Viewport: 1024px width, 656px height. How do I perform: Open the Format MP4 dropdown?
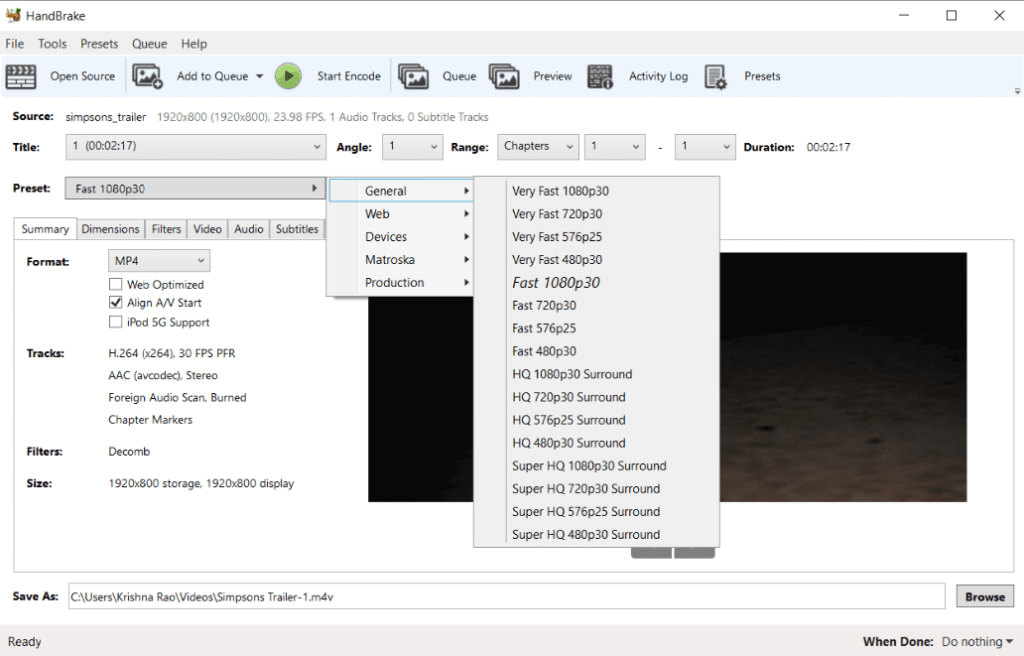[158, 261]
